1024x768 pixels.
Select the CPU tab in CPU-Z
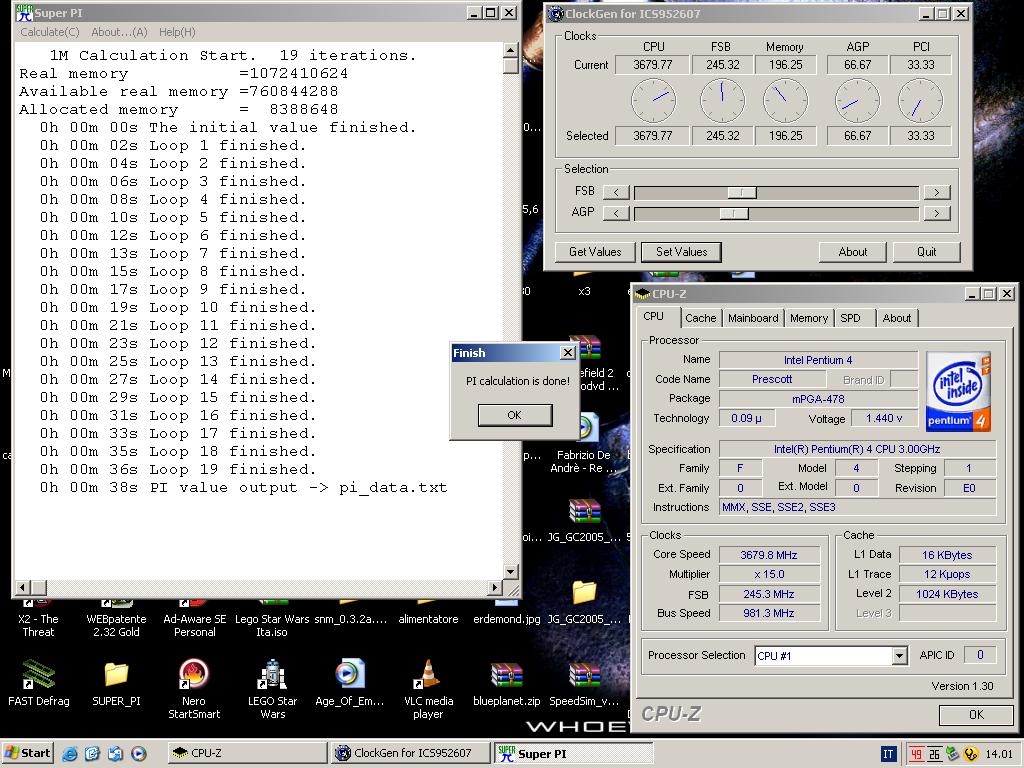click(x=653, y=316)
